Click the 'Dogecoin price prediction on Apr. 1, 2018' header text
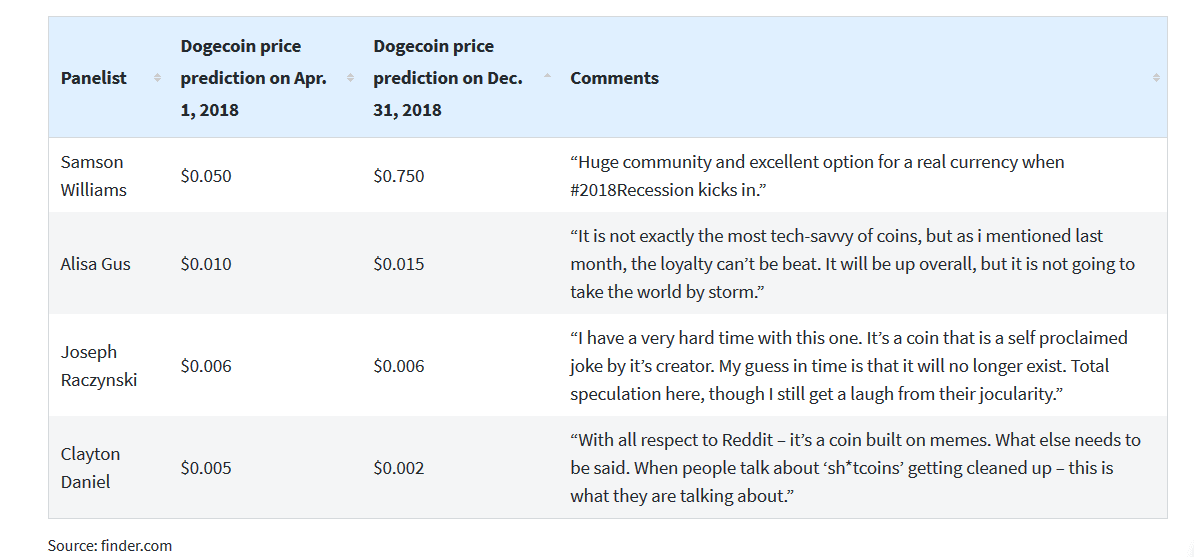Viewport: 1194px width, 557px height. (x=253, y=78)
